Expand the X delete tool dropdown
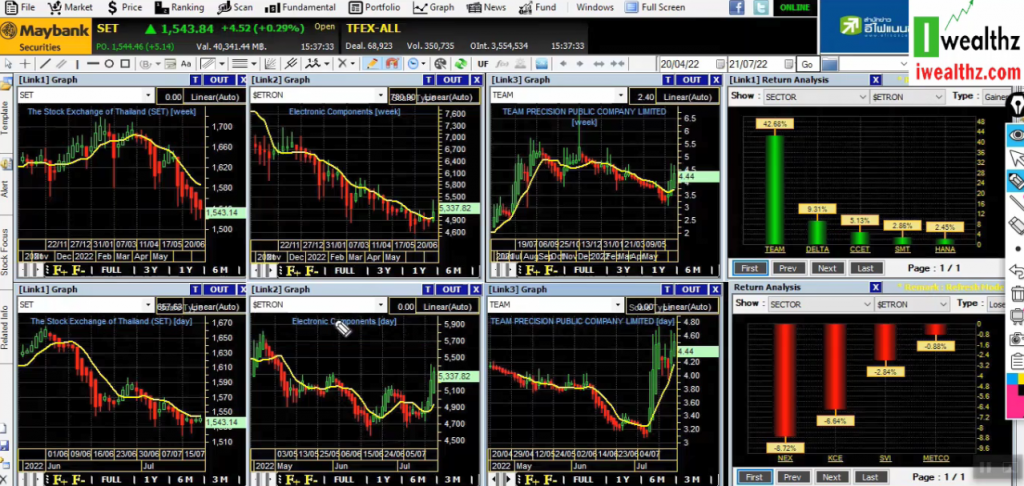The image size is (1024, 486). pos(353,63)
